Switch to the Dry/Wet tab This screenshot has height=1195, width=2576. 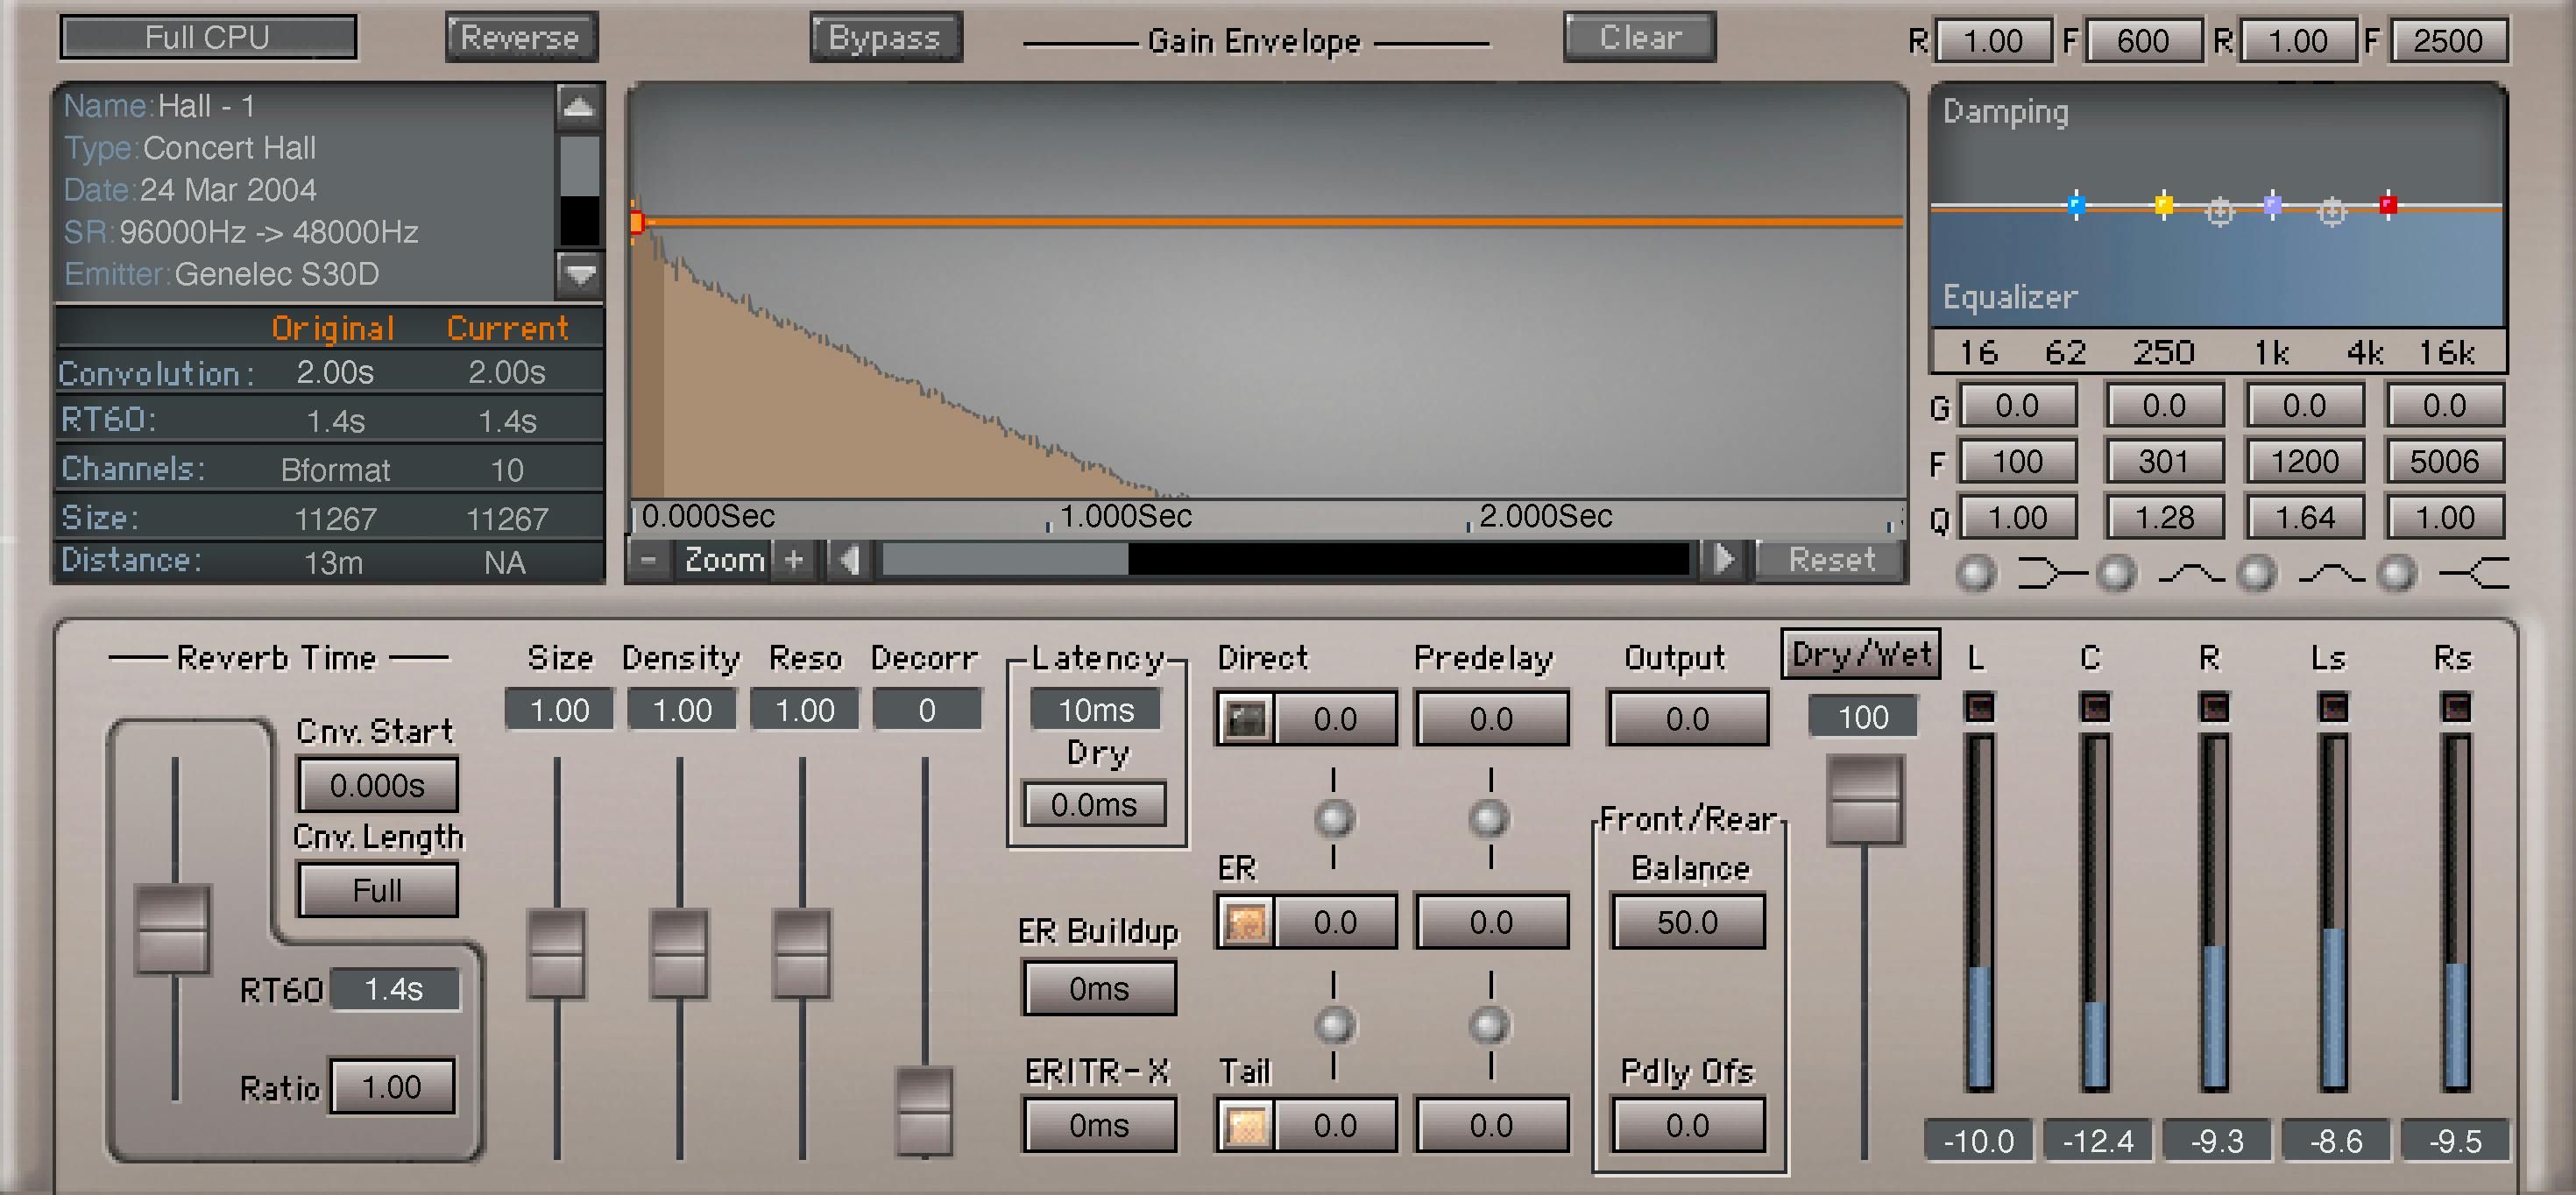point(1860,655)
